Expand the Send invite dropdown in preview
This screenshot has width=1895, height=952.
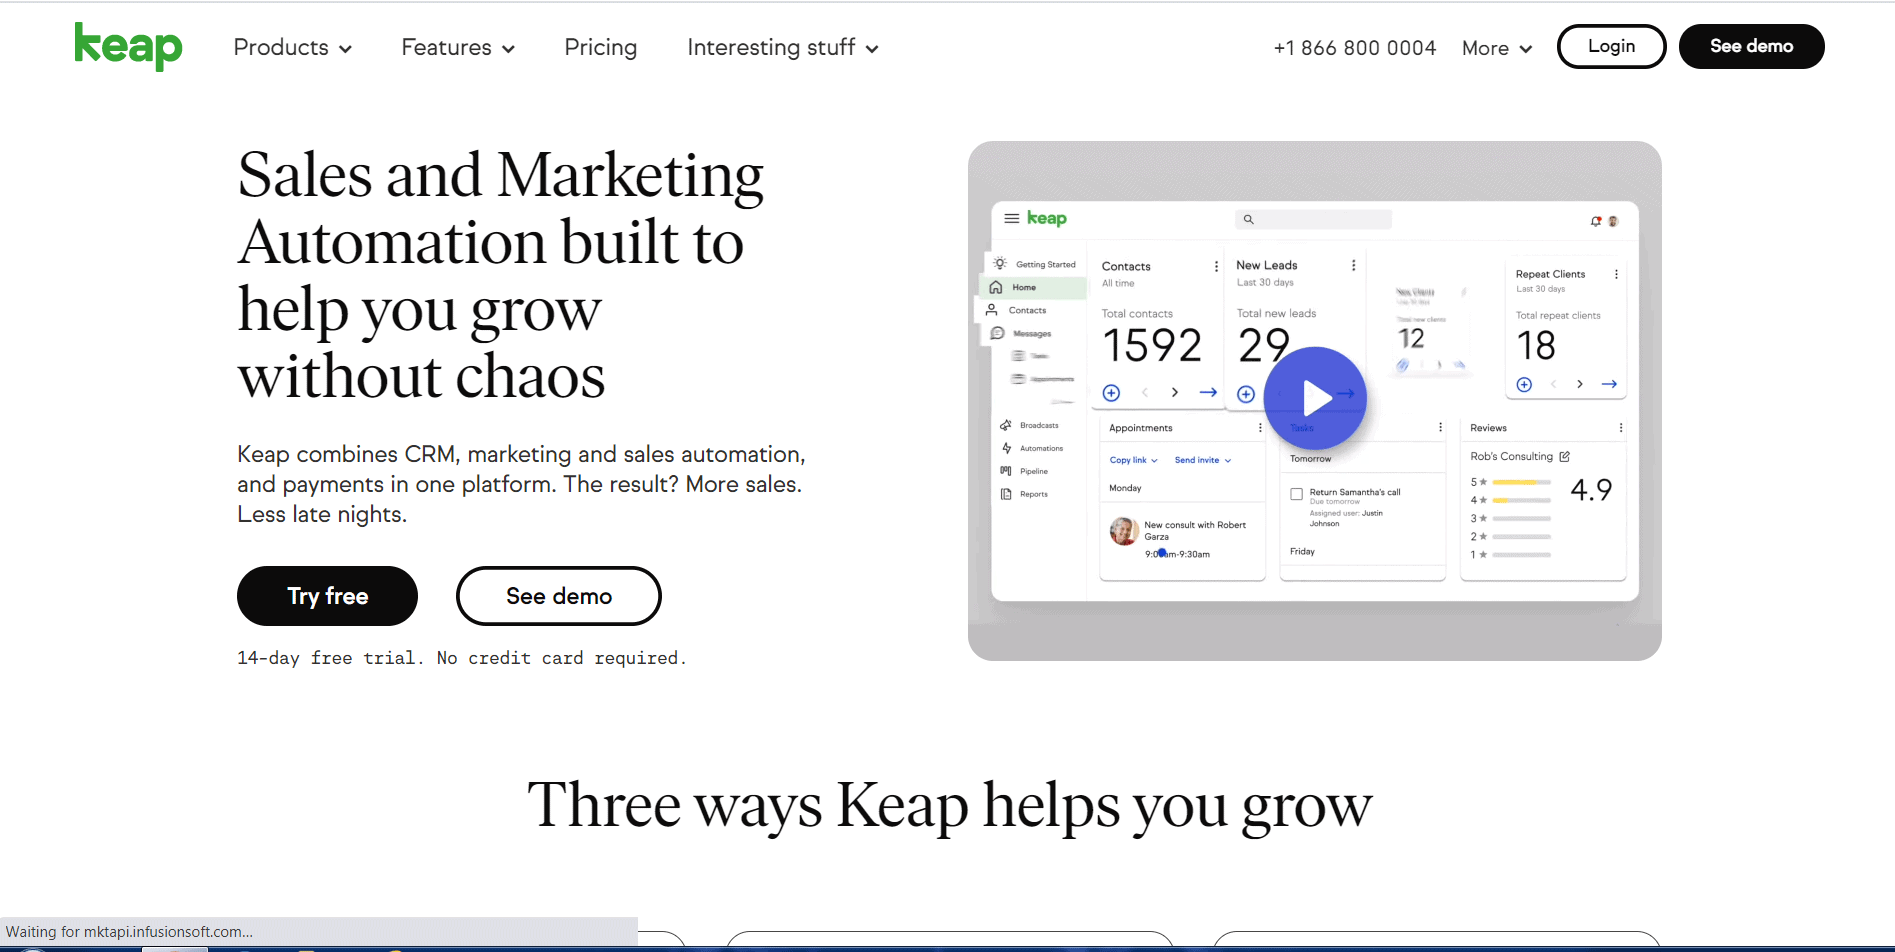pyautogui.click(x=1203, y=460)
